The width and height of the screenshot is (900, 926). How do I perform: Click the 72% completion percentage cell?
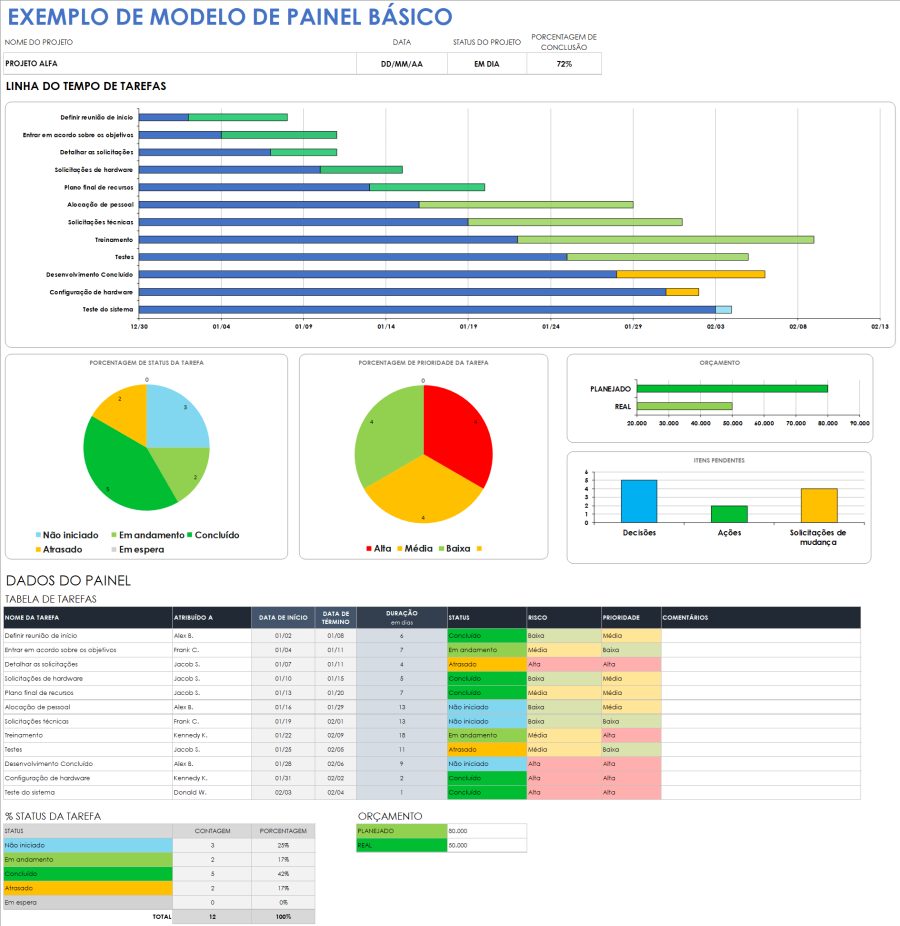563,62
